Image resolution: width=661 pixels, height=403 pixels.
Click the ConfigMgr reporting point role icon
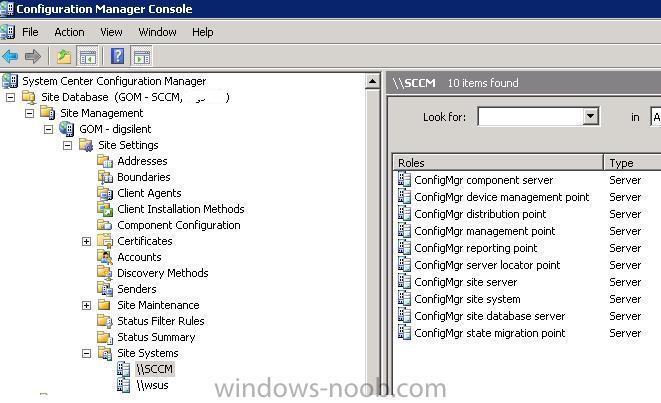pos(404,248)
